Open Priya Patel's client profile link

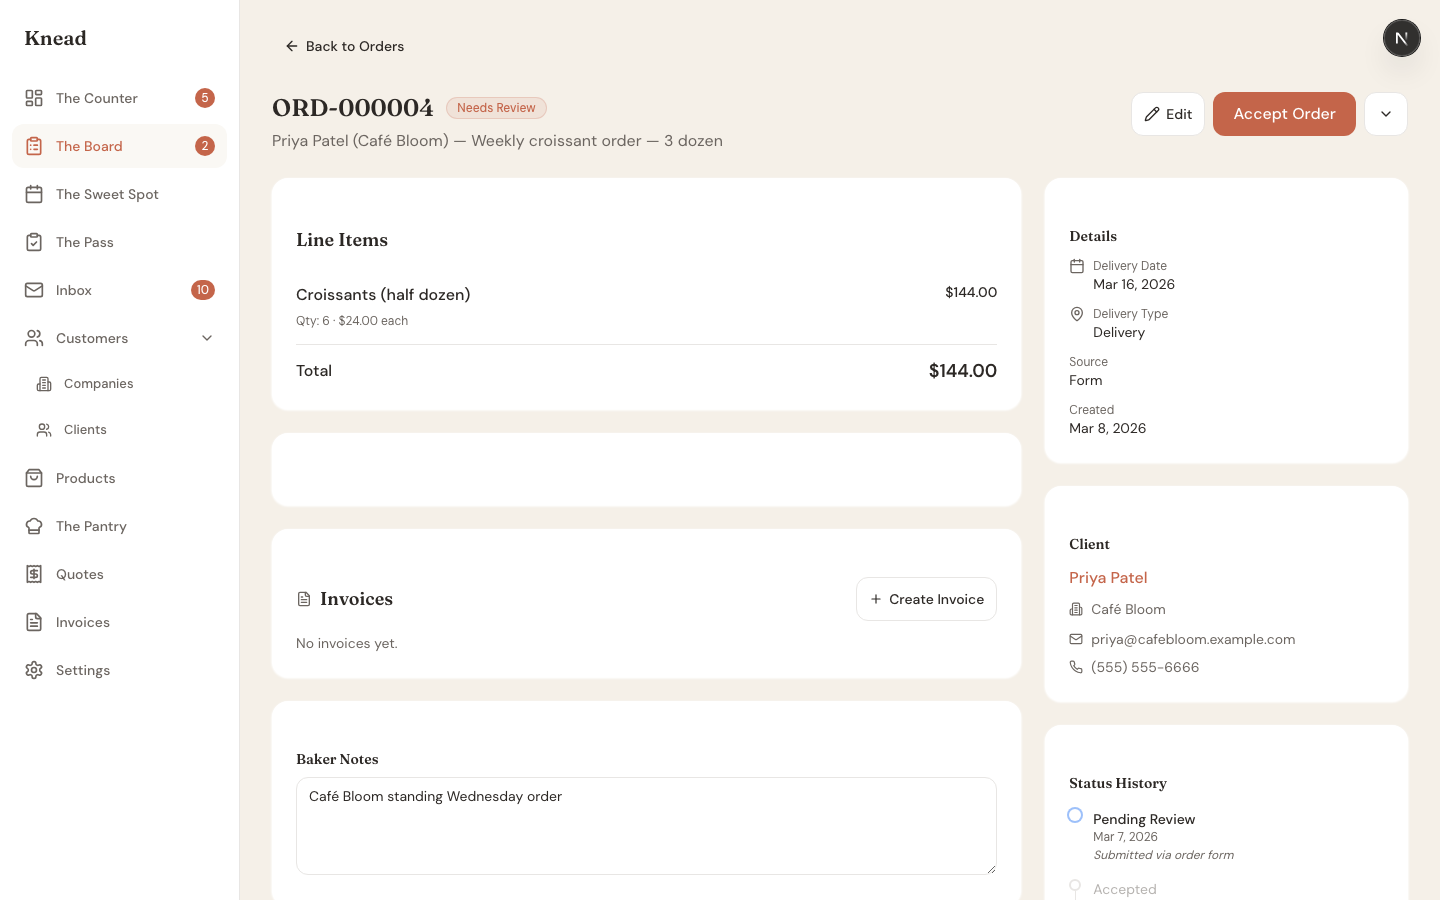1108,577
